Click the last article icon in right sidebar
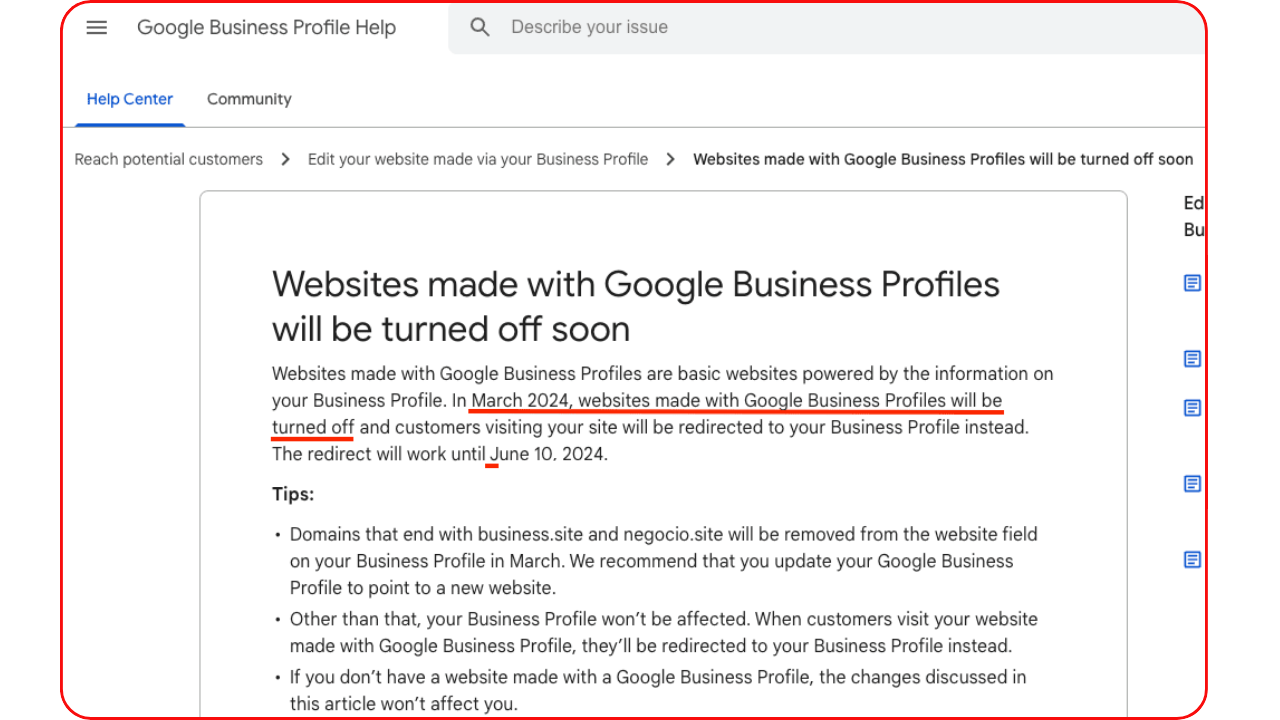1280x720 pixels. pyautogui.click(x=1192, y=560)
